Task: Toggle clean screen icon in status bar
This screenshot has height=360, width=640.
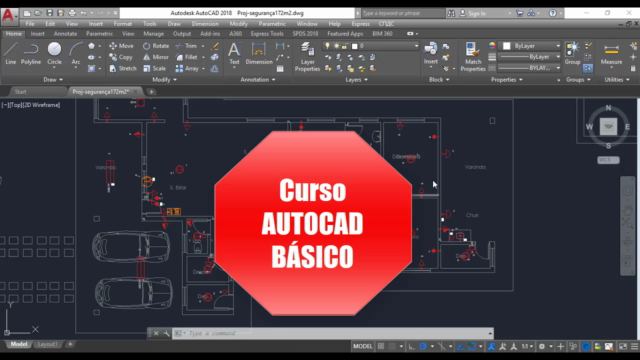Action: 623,347
